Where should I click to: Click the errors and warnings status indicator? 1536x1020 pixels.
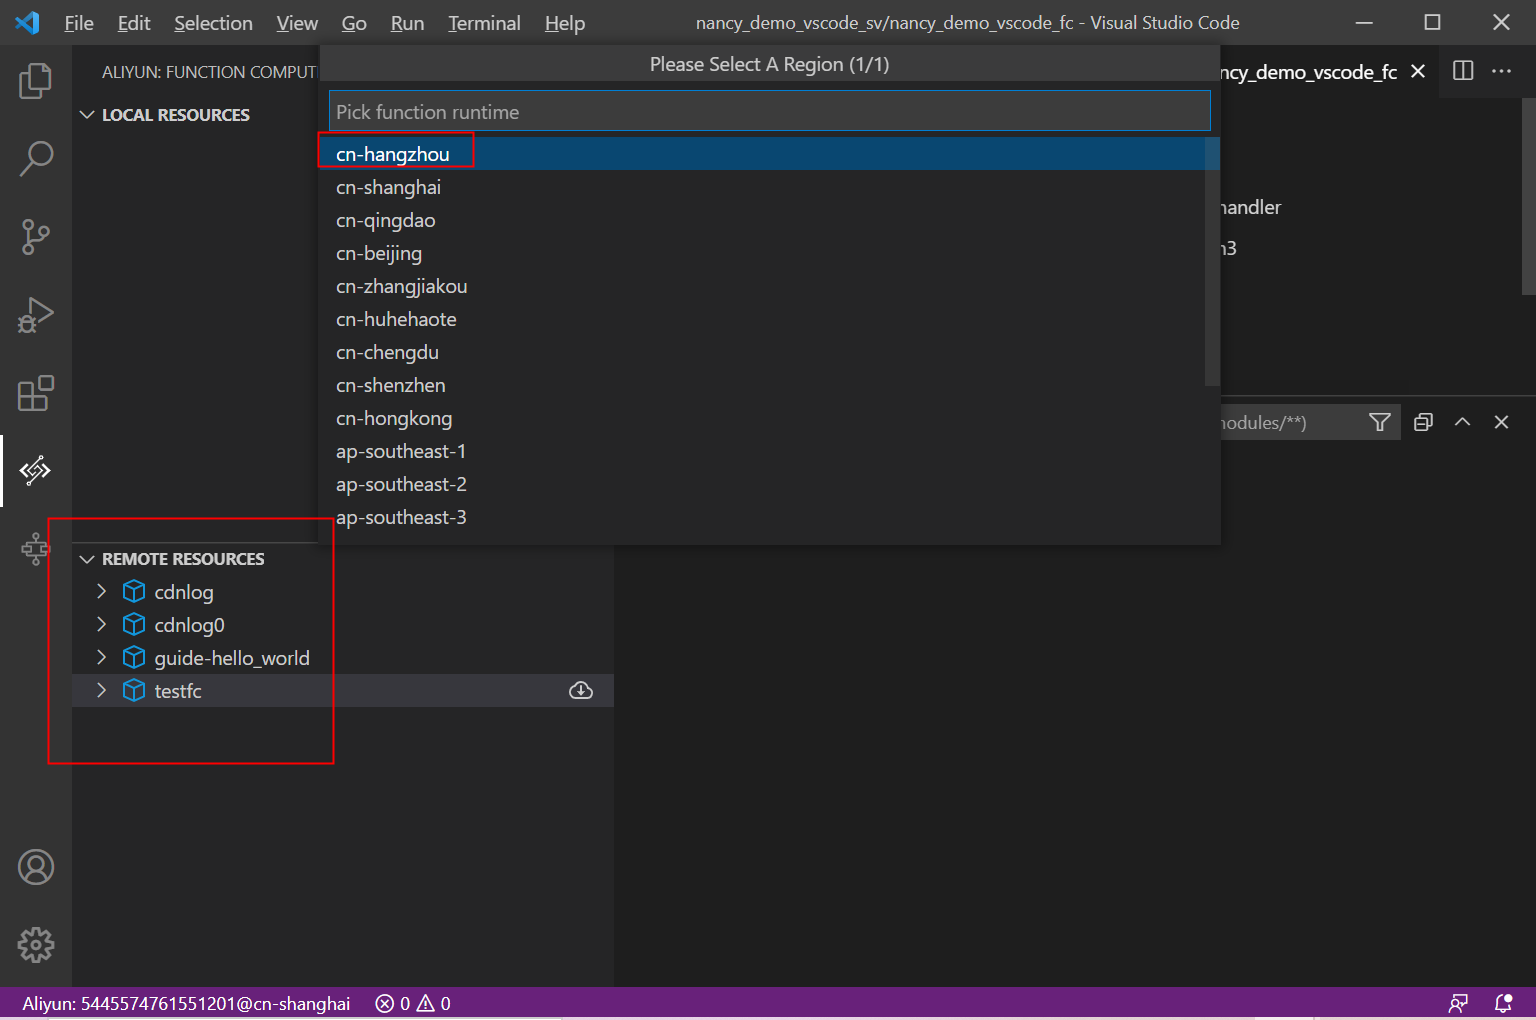(413, 1003)
